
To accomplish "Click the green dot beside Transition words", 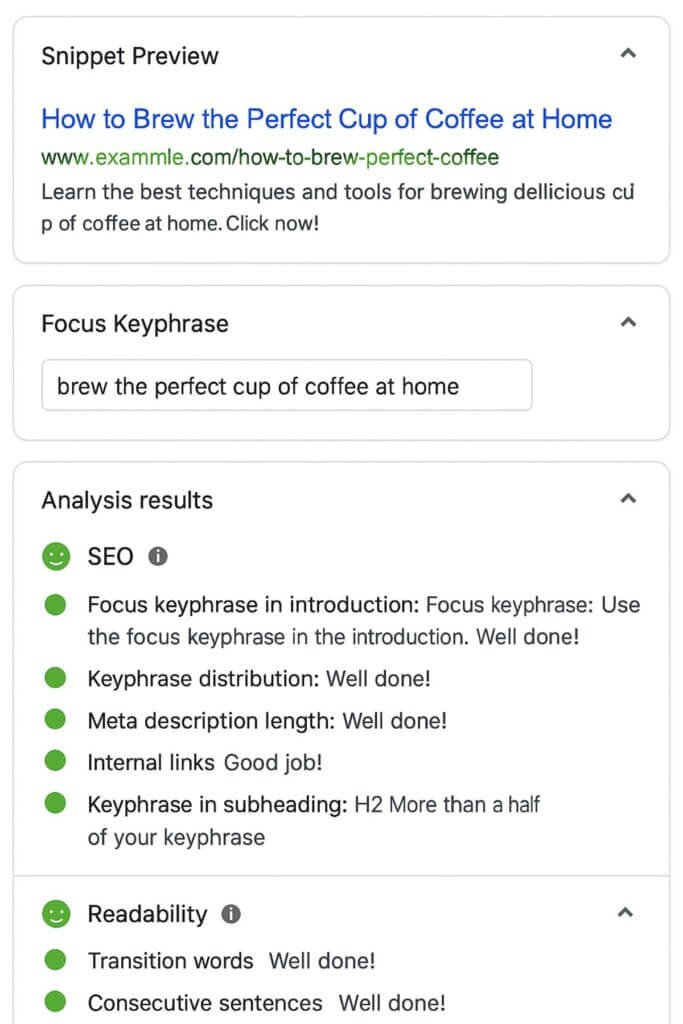I will click(55, 960).
